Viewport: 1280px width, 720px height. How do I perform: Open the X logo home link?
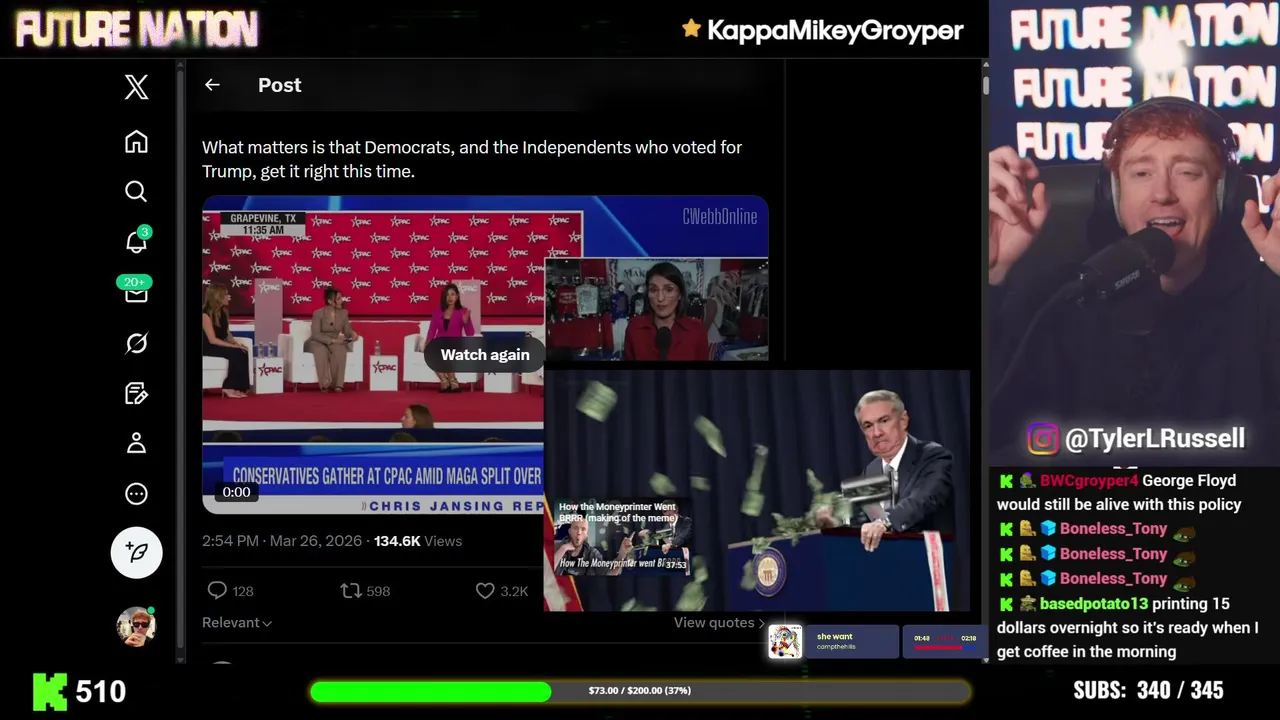point(136,87)
